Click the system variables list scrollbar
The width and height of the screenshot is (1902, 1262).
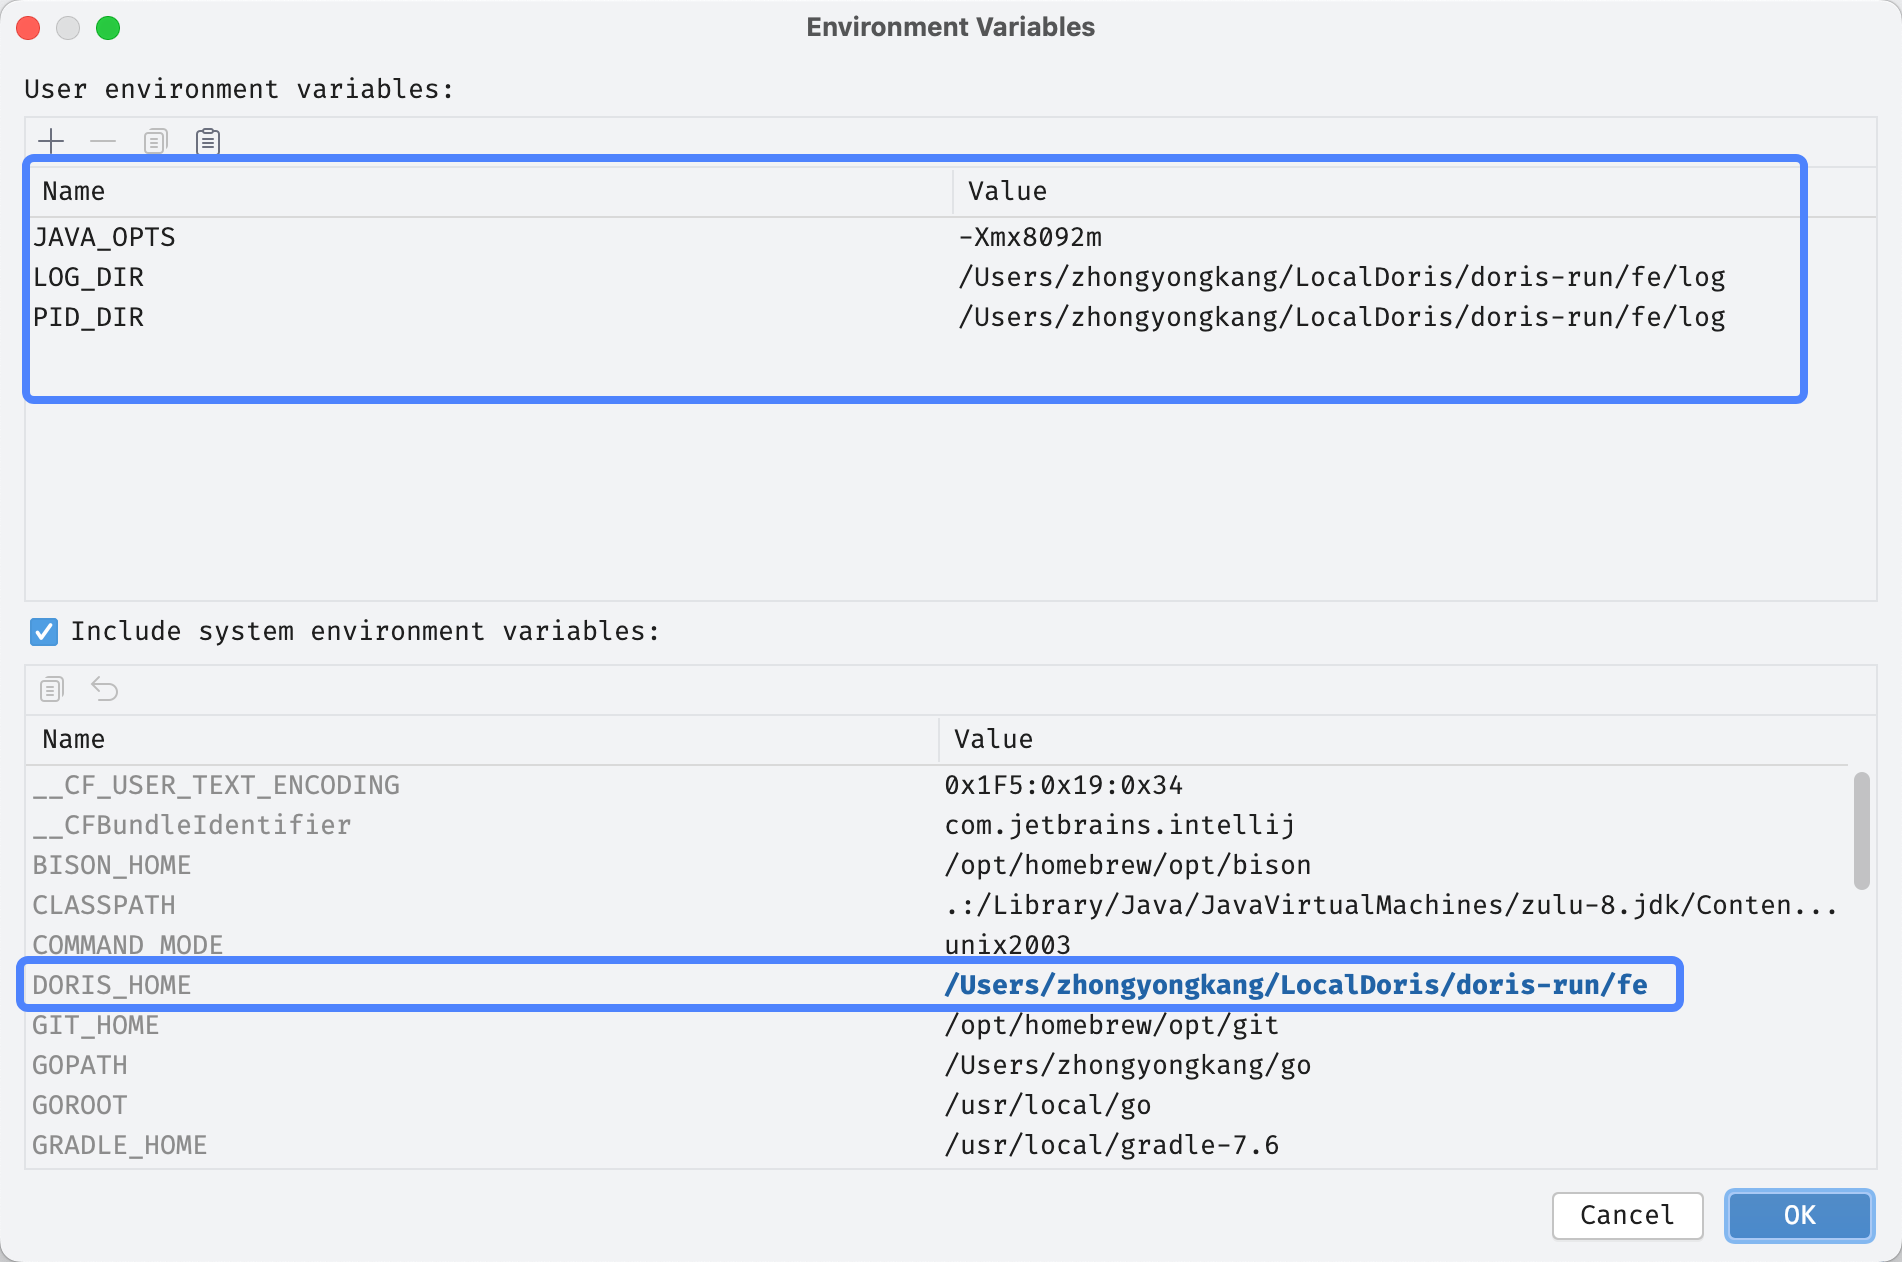pos(1861,830)
